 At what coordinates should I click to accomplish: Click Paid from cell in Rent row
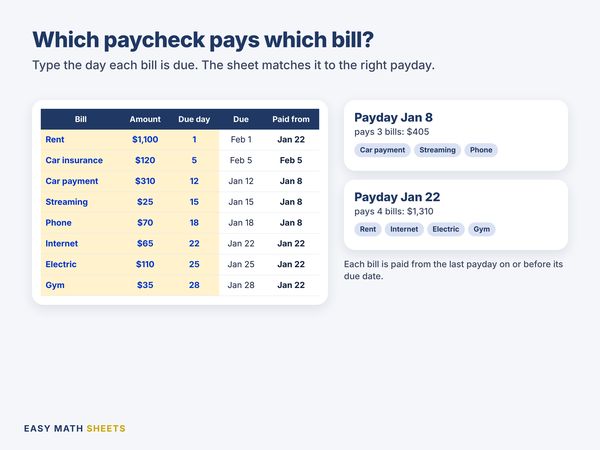[291, 140]
